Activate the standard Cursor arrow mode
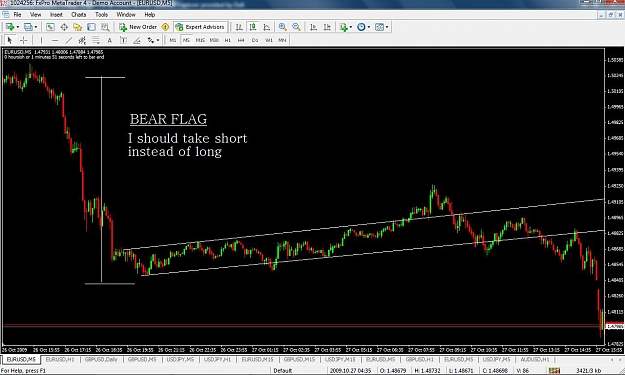The image size is (625, 375). click(x=10, y=40)
